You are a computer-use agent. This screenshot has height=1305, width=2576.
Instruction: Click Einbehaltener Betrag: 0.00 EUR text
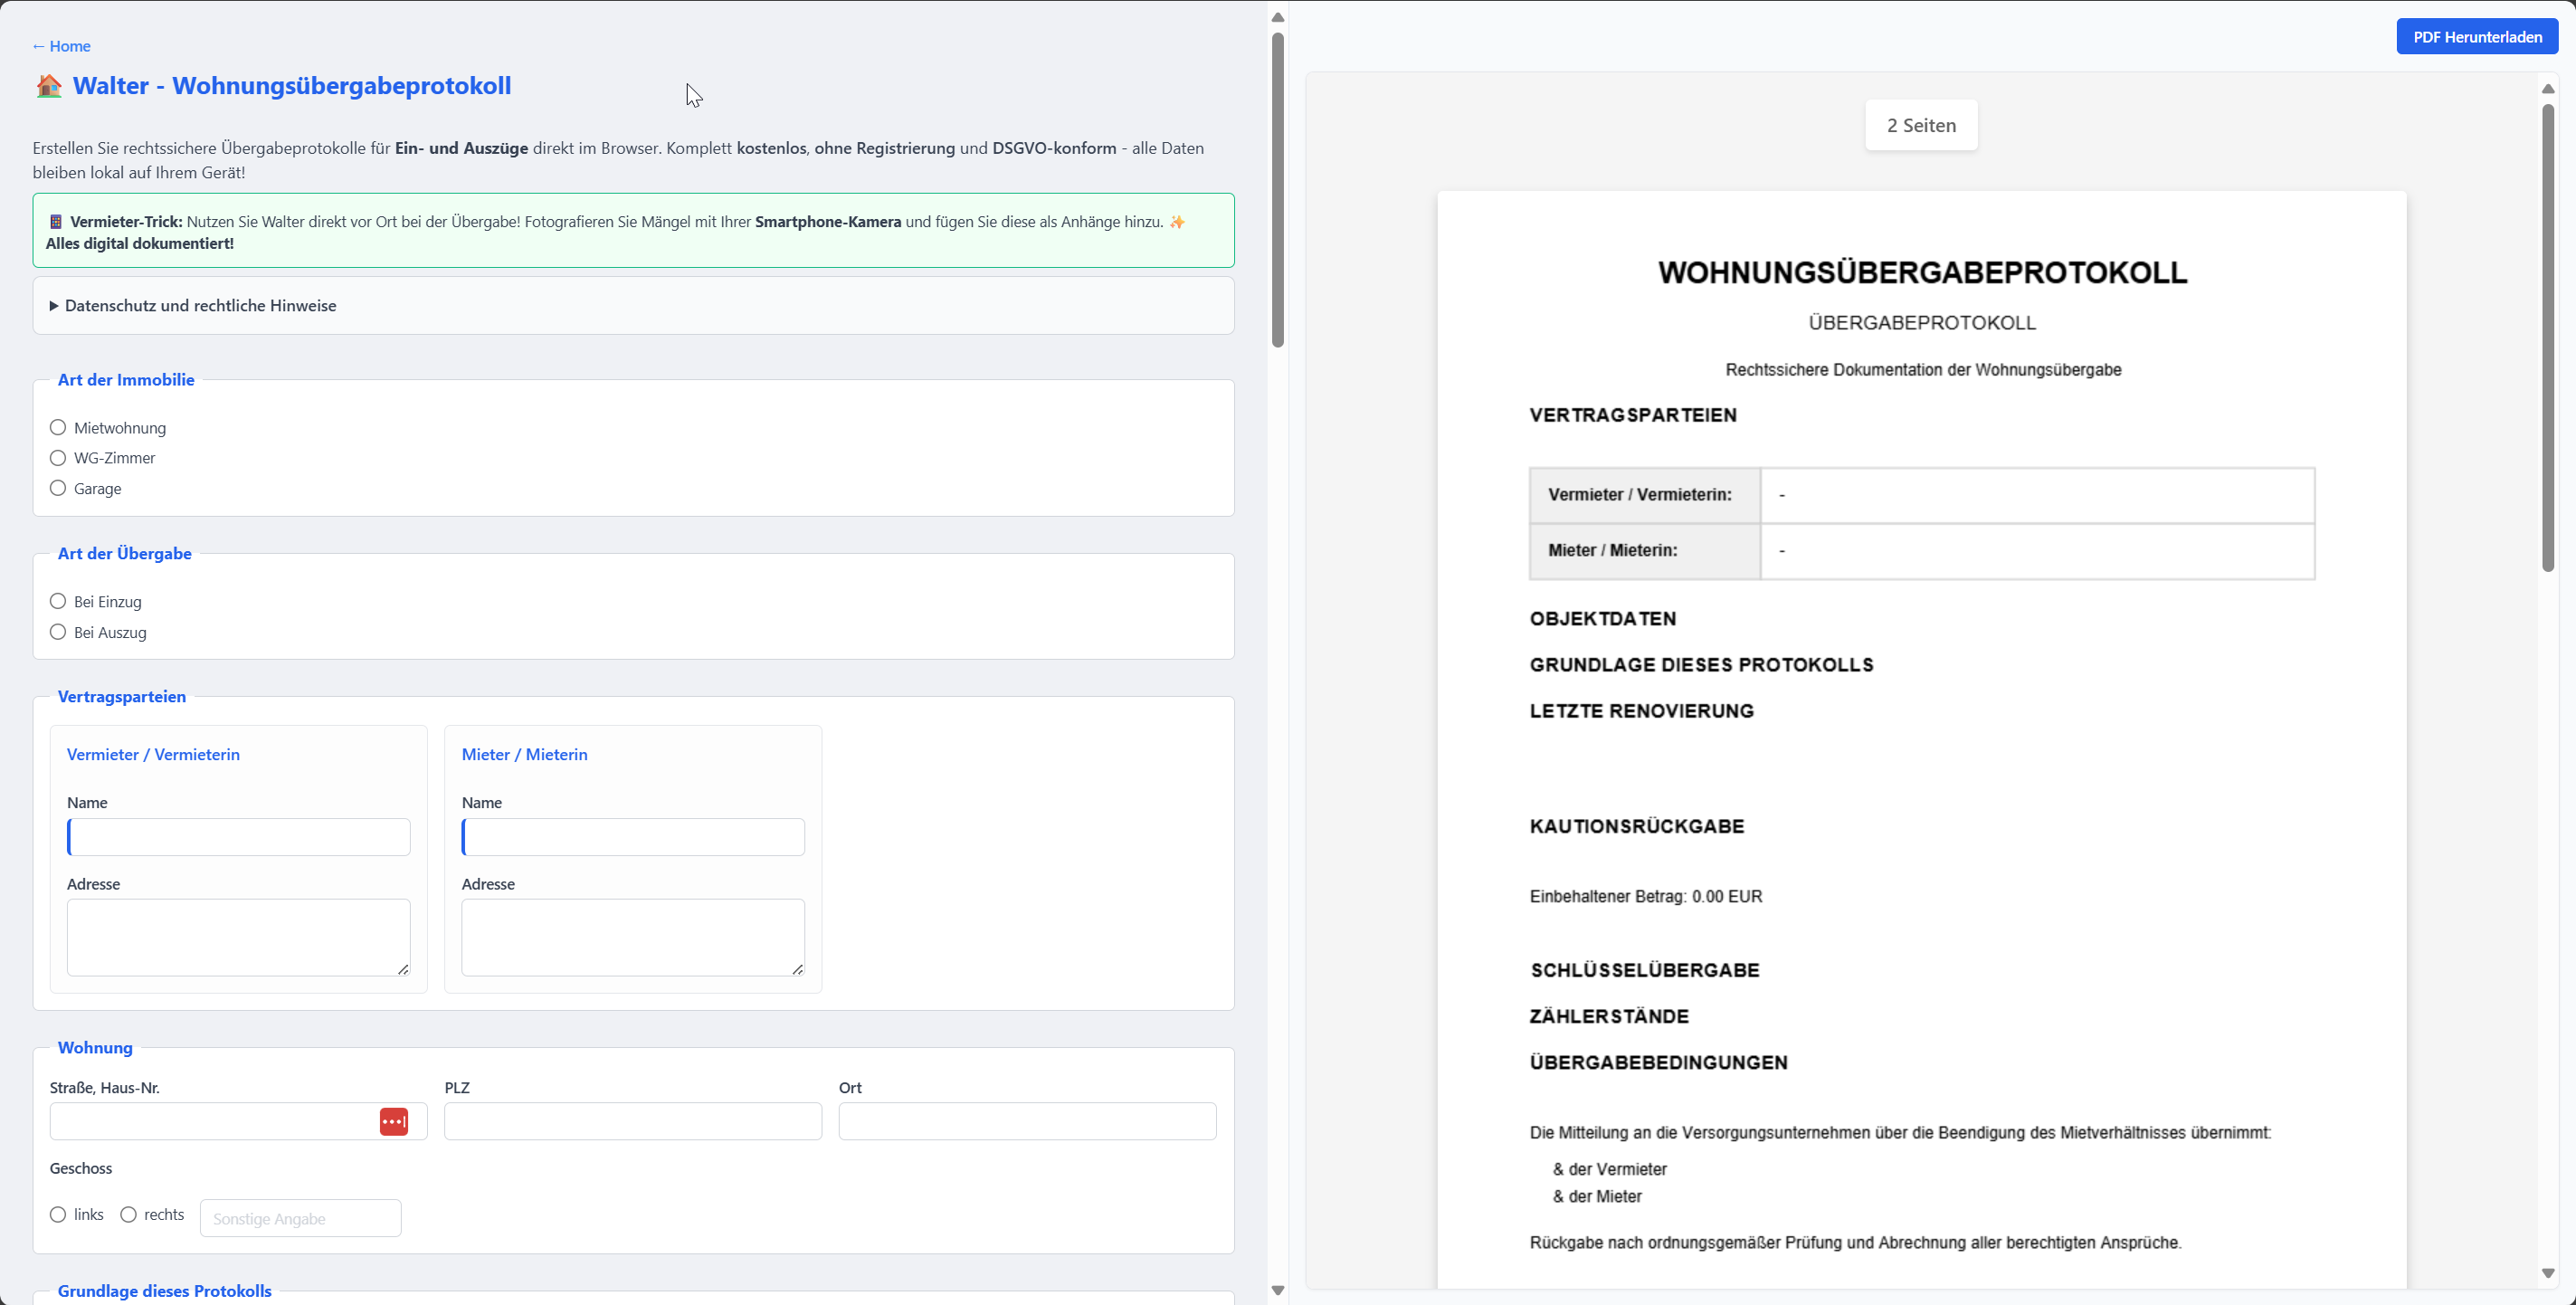click(x=1646, y=897)
